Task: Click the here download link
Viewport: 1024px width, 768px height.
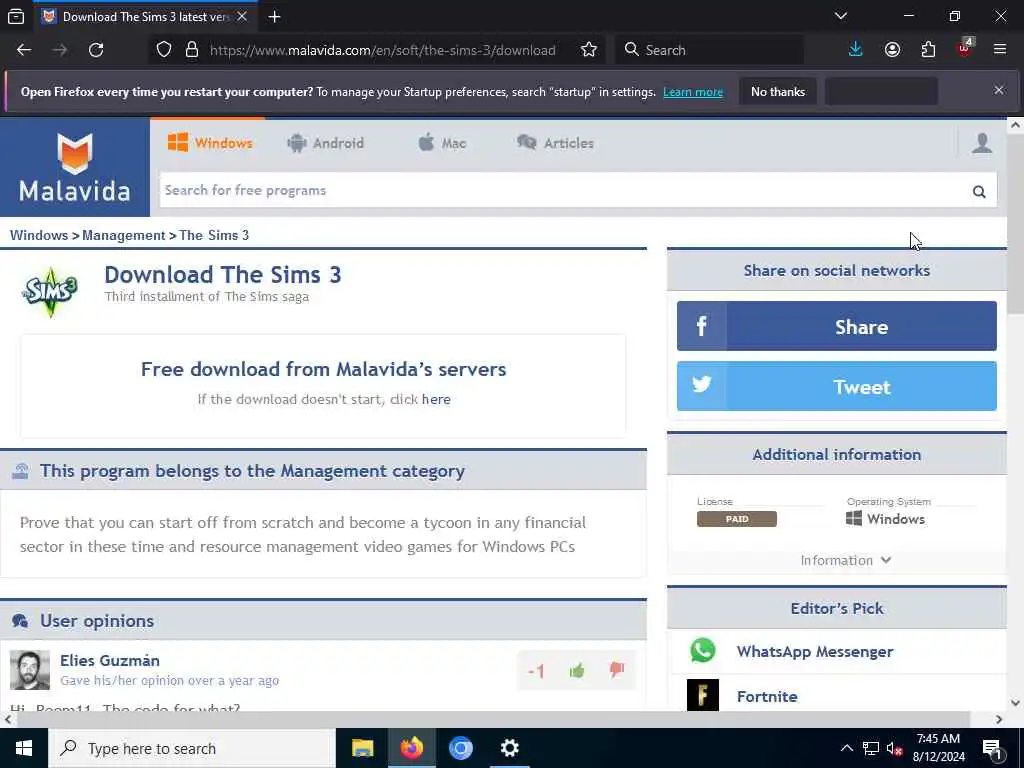Action: click(436, 399)
